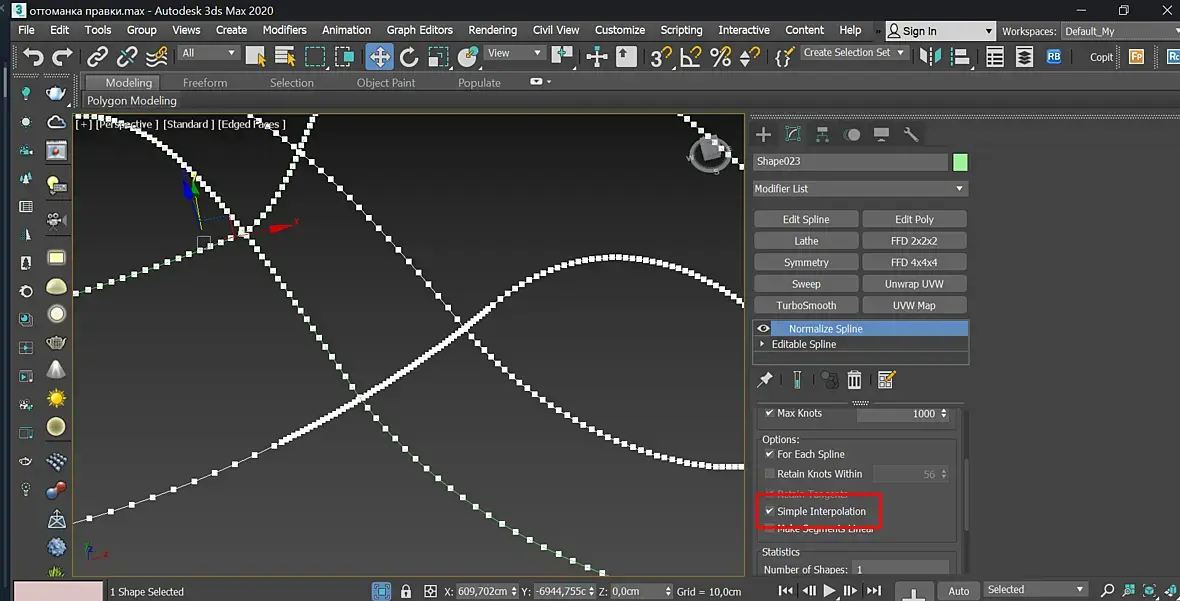The image size is (1180, 601).
Task: Click the Undo arrow icon
Action: [x=34, y=57]
